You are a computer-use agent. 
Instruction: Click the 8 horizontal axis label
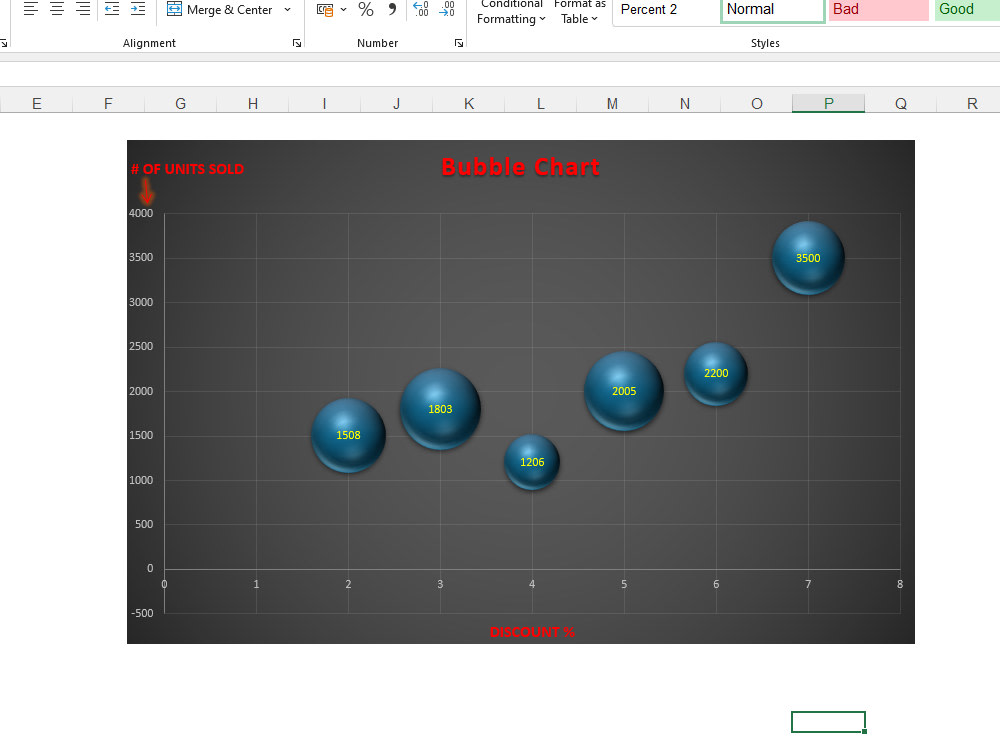[x=900, y=584]
